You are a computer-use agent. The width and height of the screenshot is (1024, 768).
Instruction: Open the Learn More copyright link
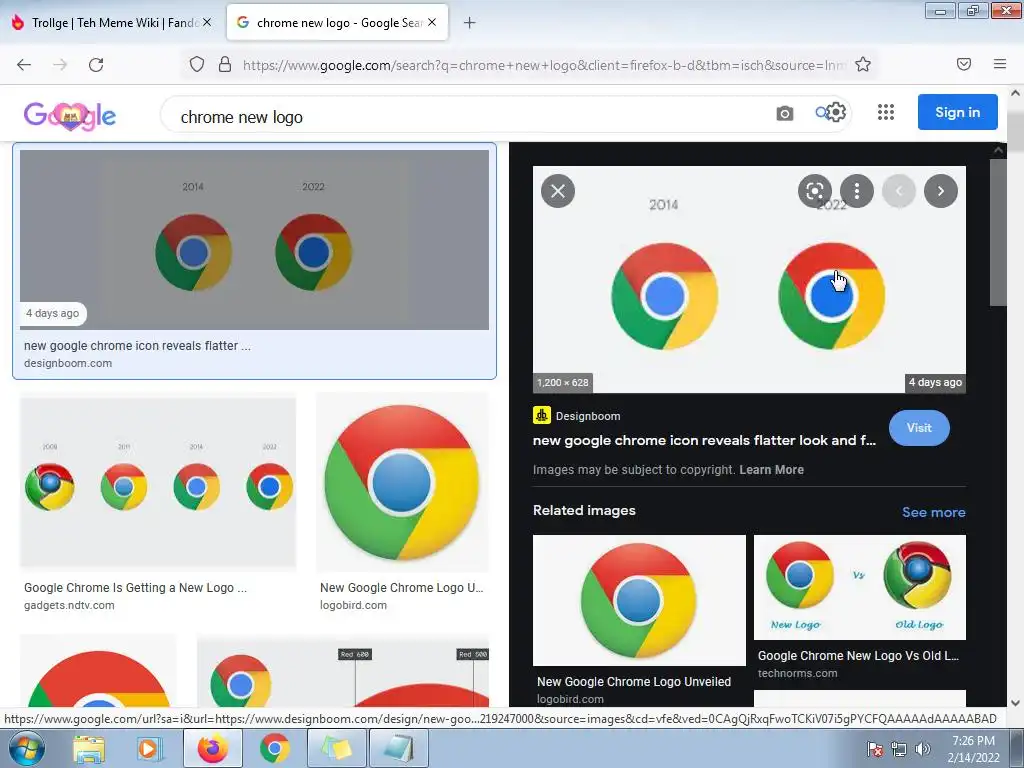[771, 470]
